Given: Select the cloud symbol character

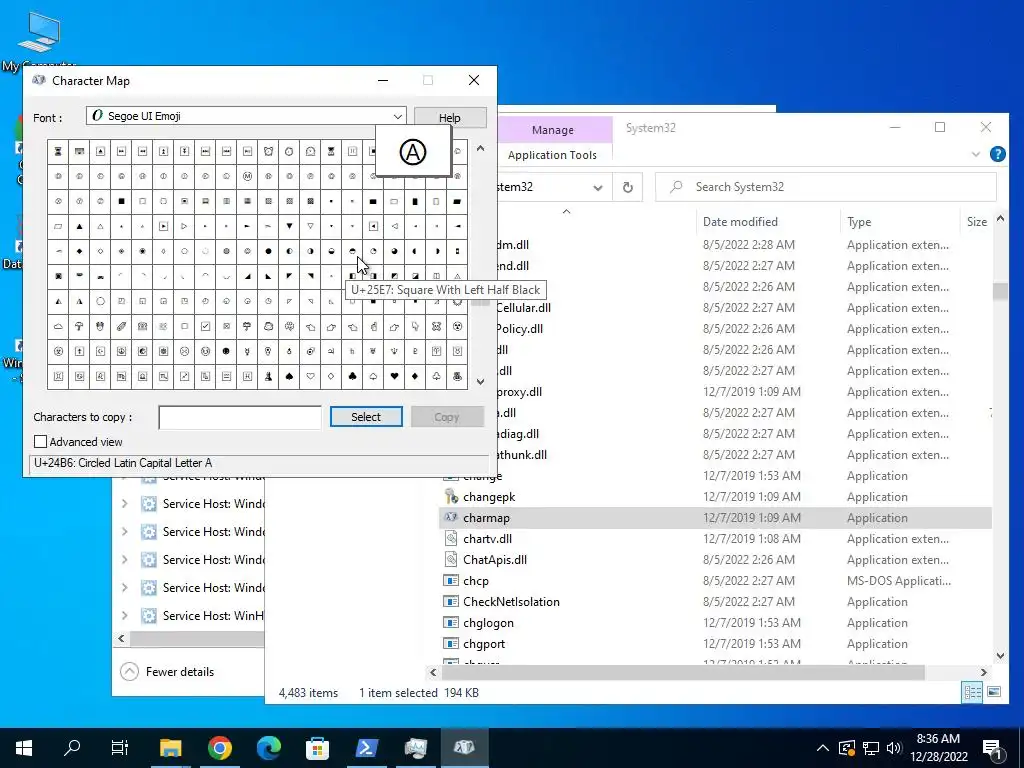Looking at the screenshot, I should pos(58,327).
